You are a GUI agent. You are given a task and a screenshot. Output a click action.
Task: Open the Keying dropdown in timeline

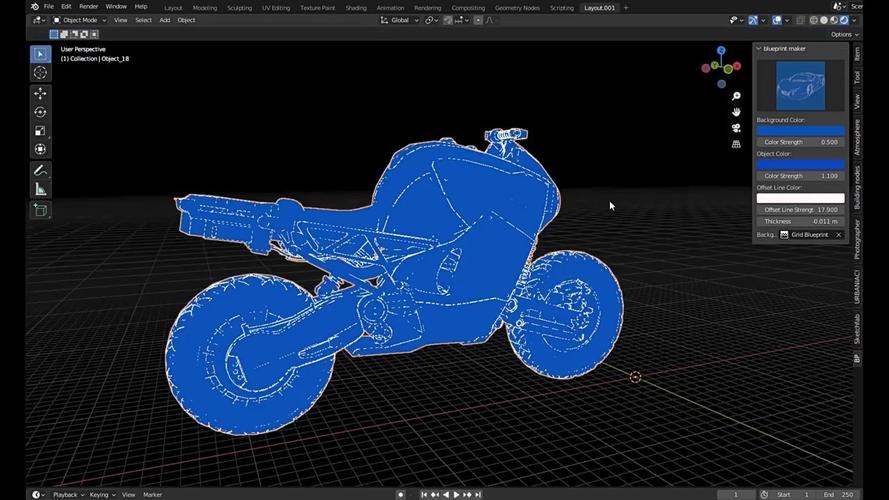point(102,495)
